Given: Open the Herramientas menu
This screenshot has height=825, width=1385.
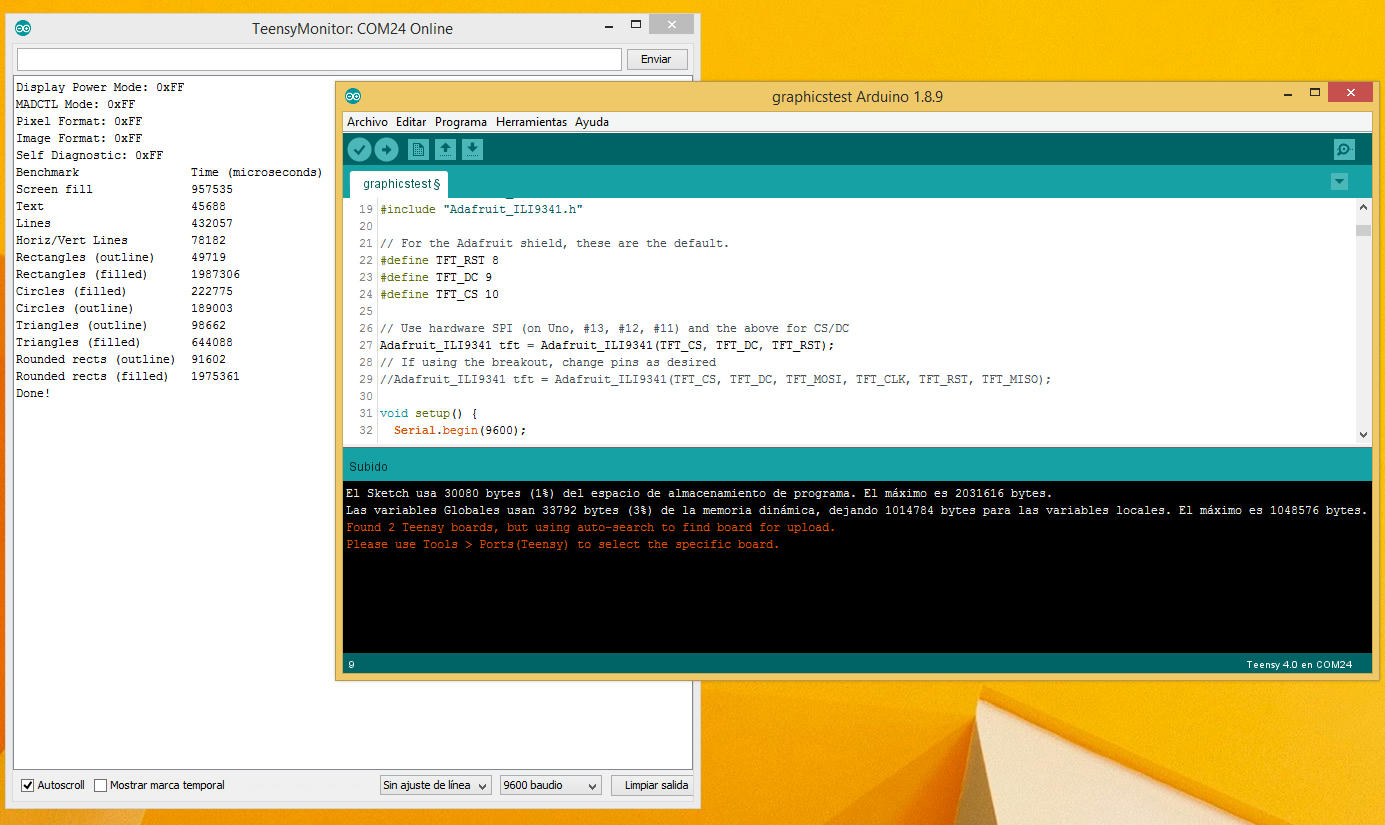Looking at the screenshot, I should point(531,122).
